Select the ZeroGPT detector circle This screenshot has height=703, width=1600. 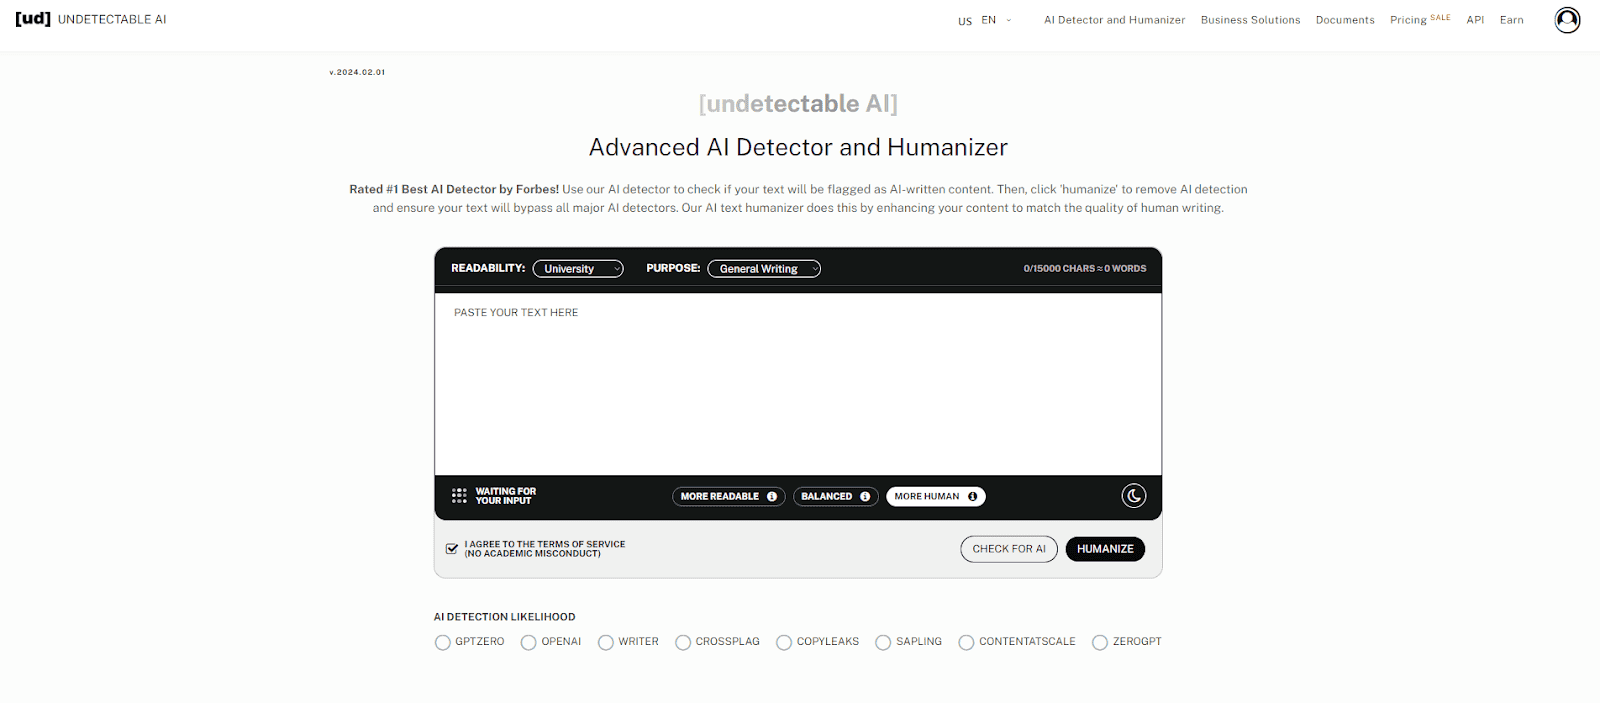click(1100, 643)
